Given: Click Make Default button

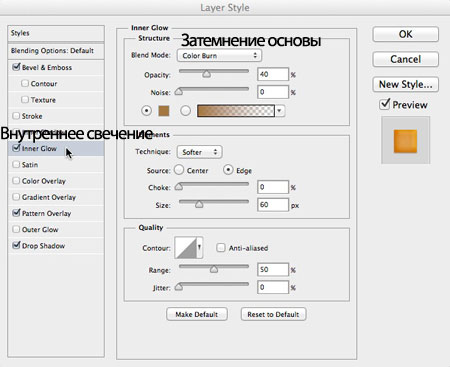Looking at the screenshot, I should (x=197, y=314).
